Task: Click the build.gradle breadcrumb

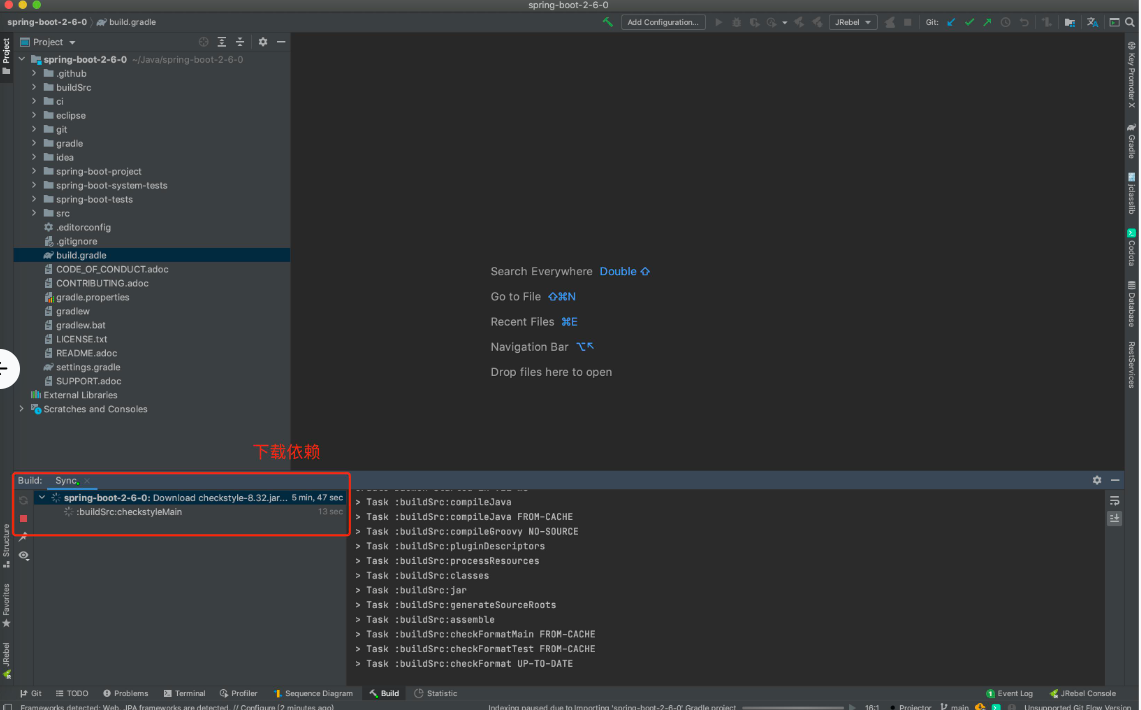Action: [x=127, y=22]
